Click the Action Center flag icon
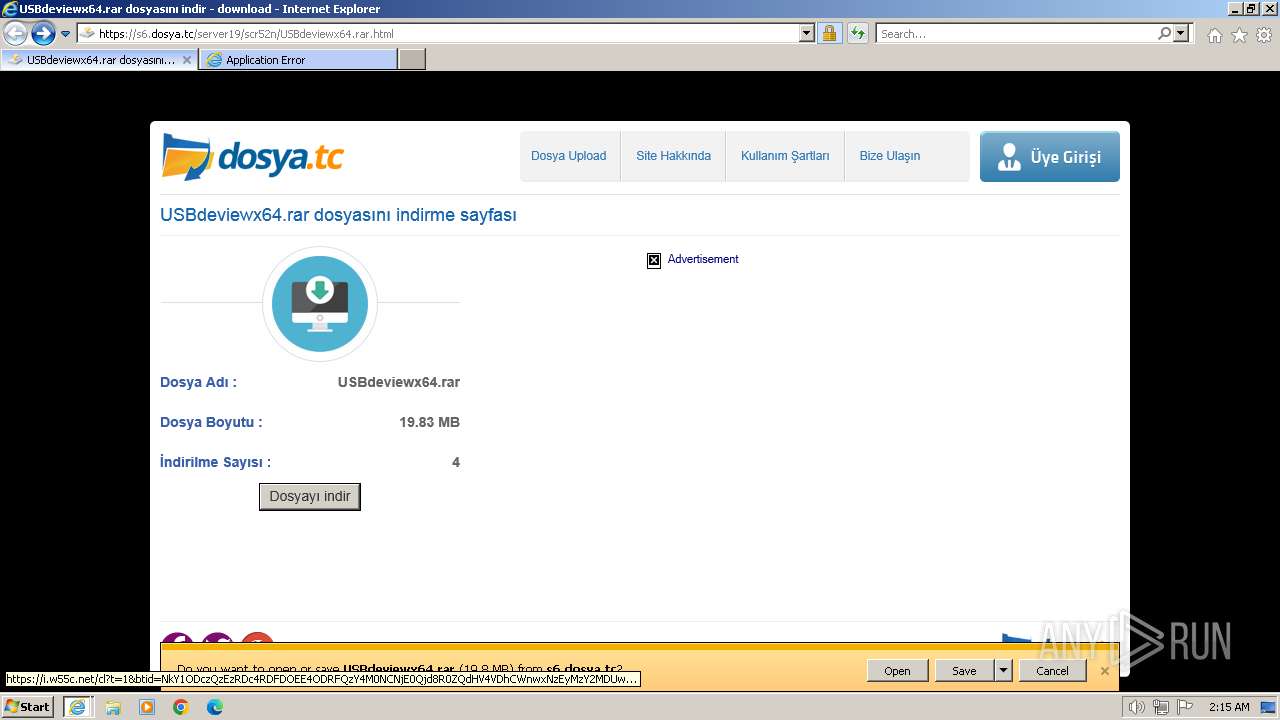Viewport: 1280px width, 720px height. [1185, 707]
